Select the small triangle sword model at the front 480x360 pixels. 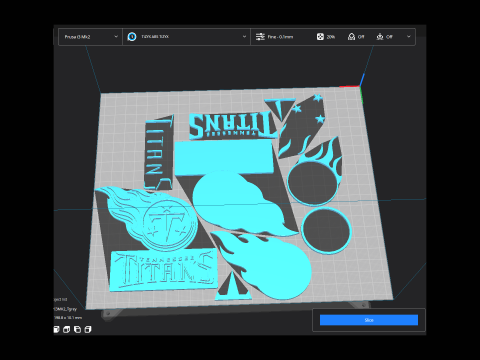(x=233, y=287)
